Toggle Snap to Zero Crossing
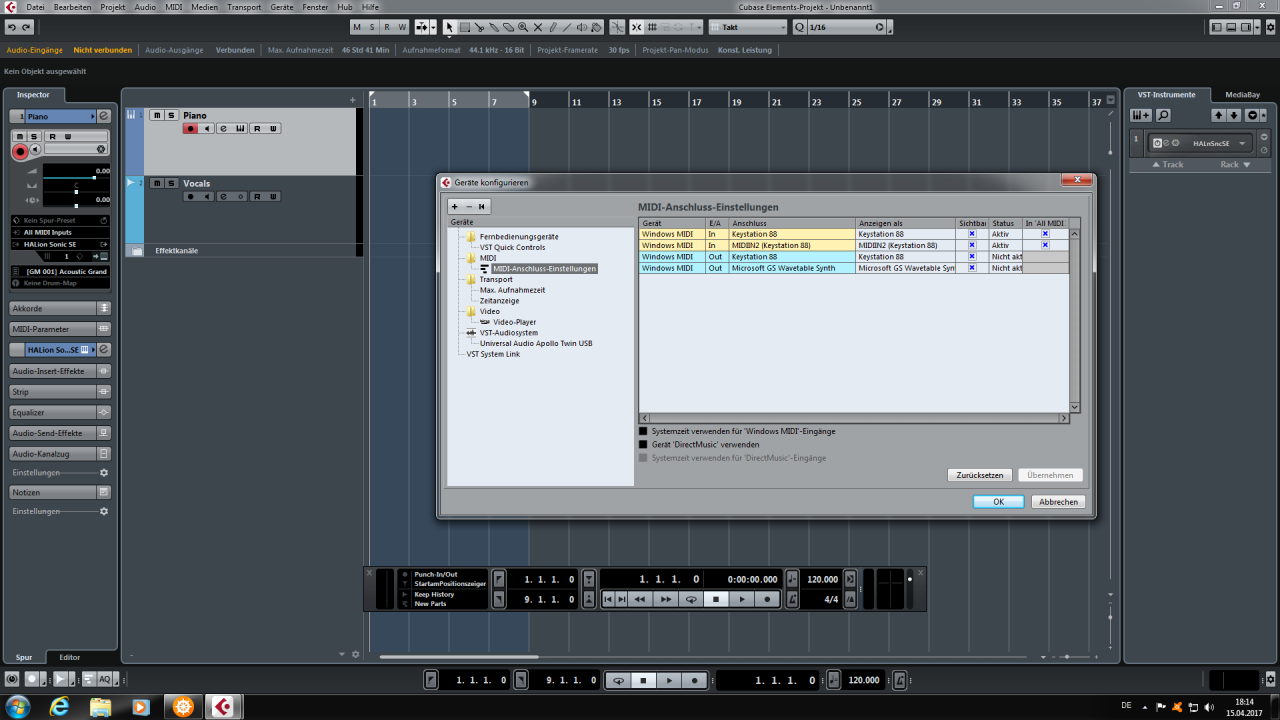1280x720 pixels. click(618, 27)
